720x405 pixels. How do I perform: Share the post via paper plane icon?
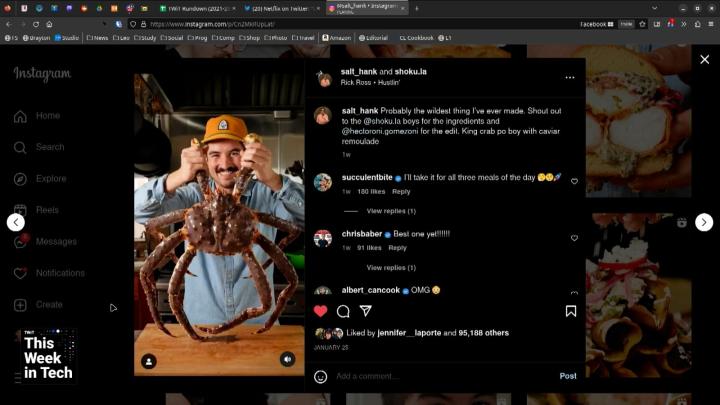pyautogui.click(x=366, y=311)
